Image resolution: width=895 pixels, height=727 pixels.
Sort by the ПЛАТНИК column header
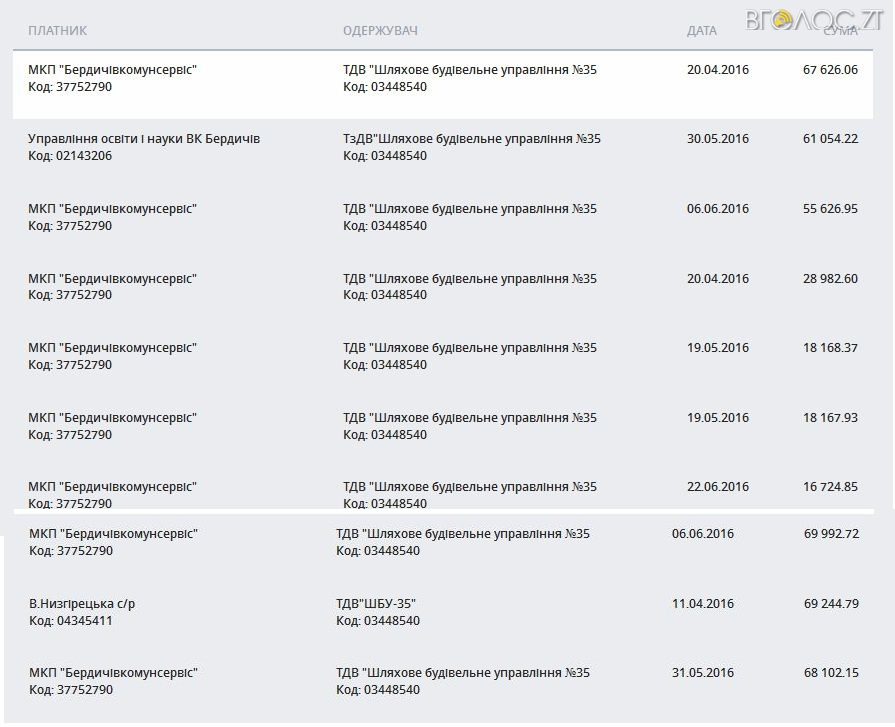pos(57,31)
